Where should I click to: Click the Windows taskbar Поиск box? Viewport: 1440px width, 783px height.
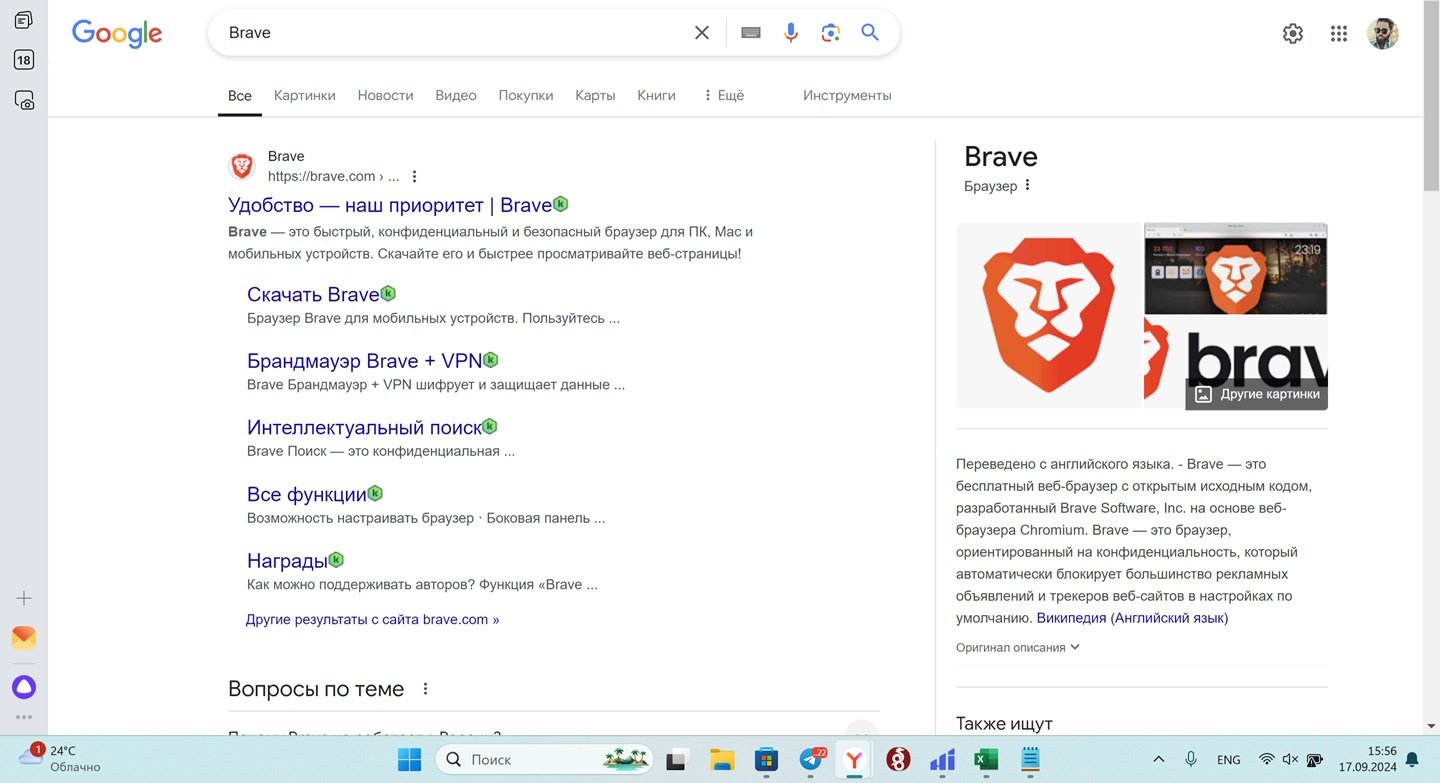pyautogui.click(x=545, y=760)
